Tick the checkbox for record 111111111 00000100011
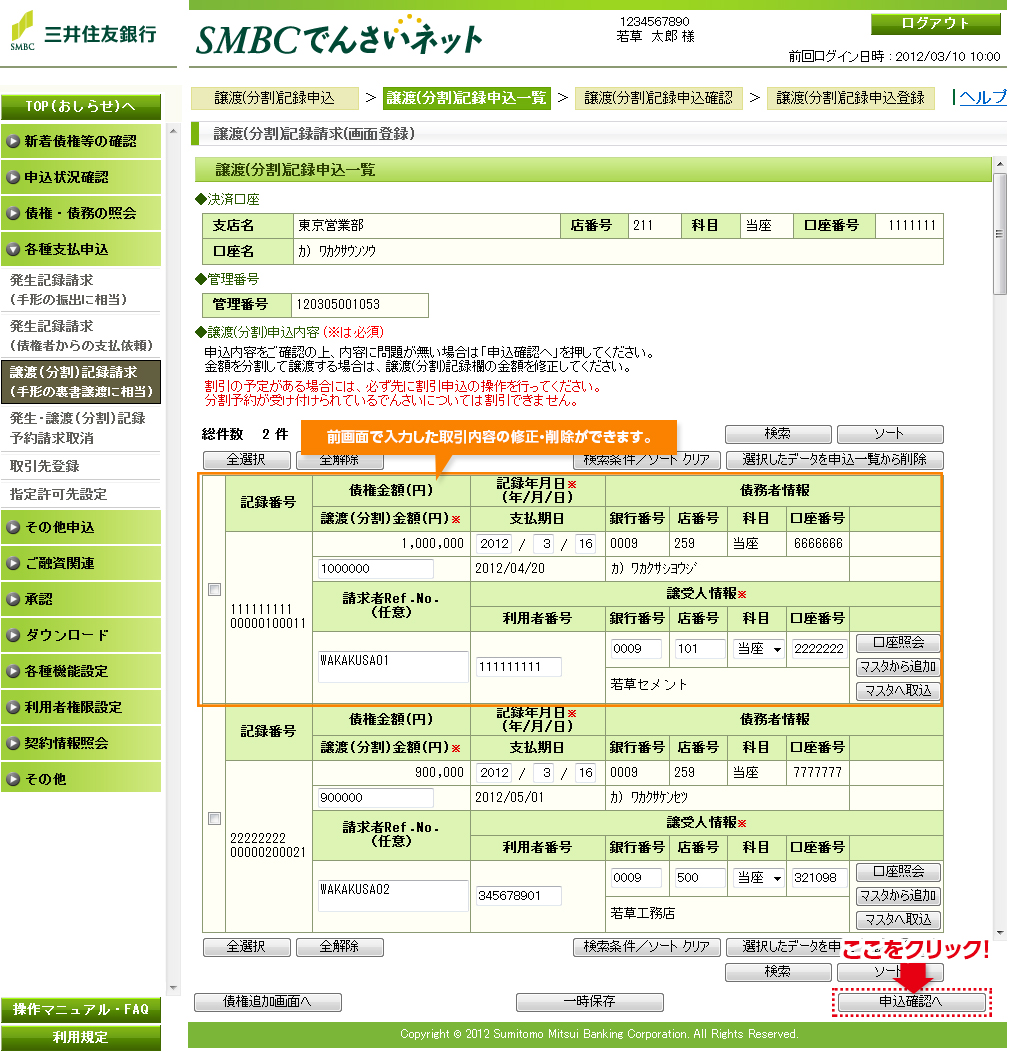The width and height of the screenshot is (1012, 1052). point(215,590)
